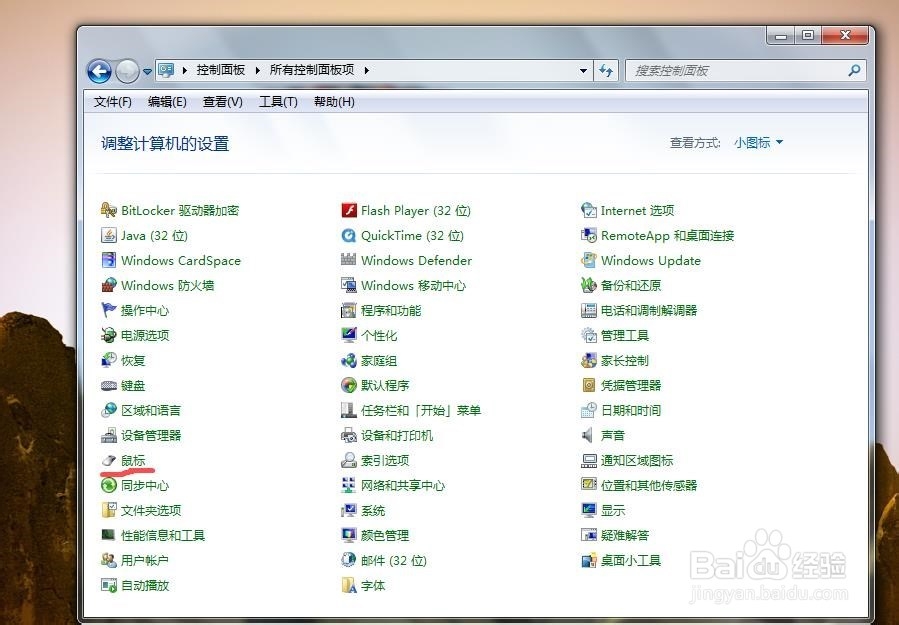This screenshot has height=625, width=899.
Task: Open the 查看方式 小图标 view dropdown
Action: coord(756,142)
